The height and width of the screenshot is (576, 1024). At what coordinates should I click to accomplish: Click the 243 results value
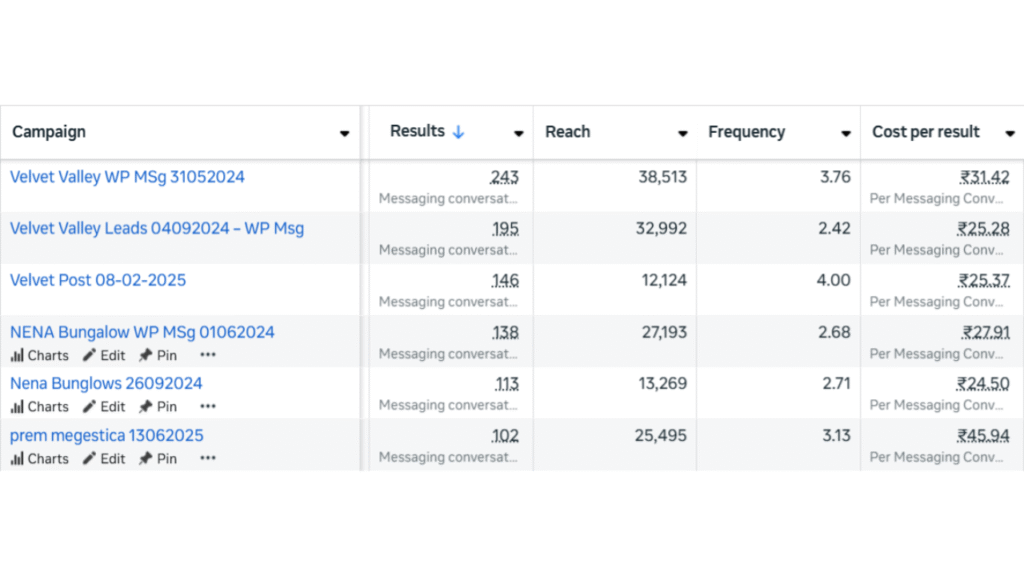coord(504,177)
